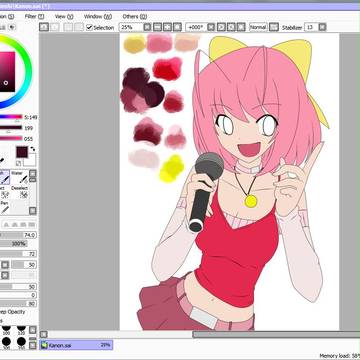This screenshot has height=360, width=360.
Task: Click the Memory load status text
Action: [339, 356]
